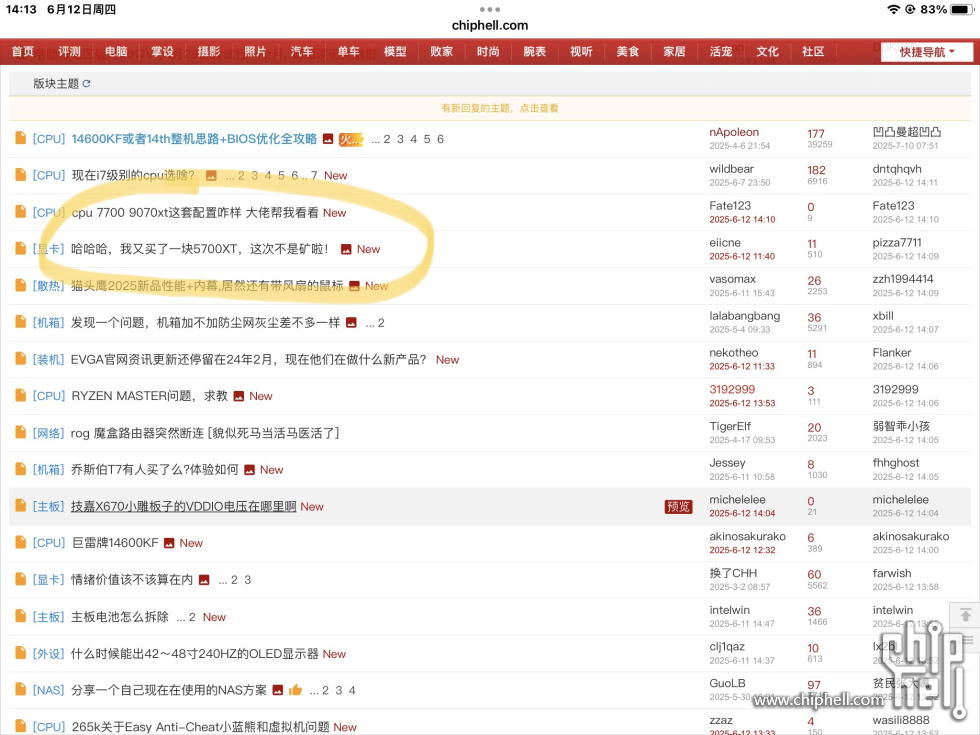The height and width of the screenshot is (735, 980).
Task: Jump to page 3 of 情绪价值 thread
Action: (248, 580)
